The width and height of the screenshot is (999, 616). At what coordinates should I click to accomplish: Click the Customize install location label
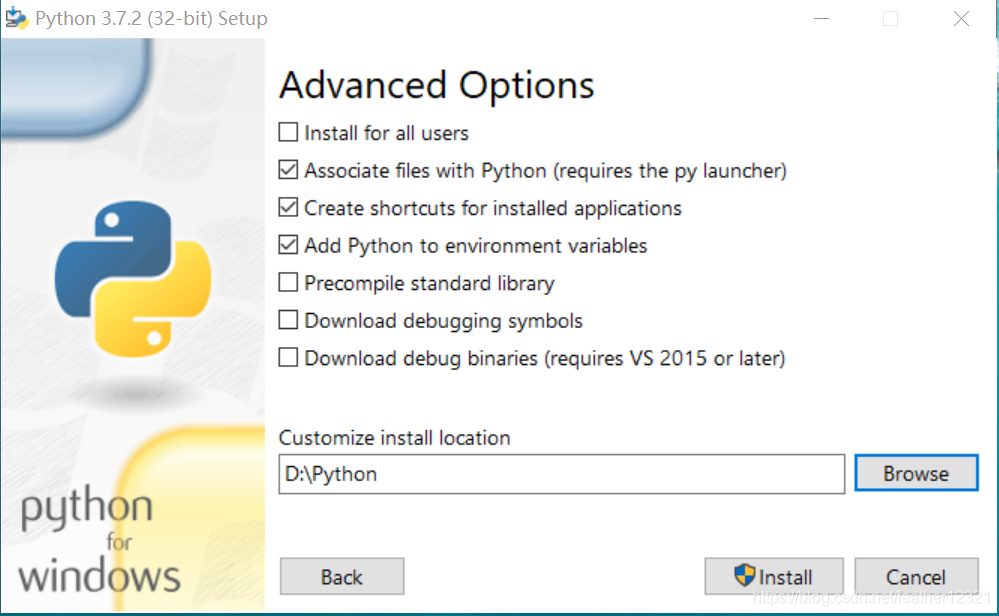pos(394,438)
